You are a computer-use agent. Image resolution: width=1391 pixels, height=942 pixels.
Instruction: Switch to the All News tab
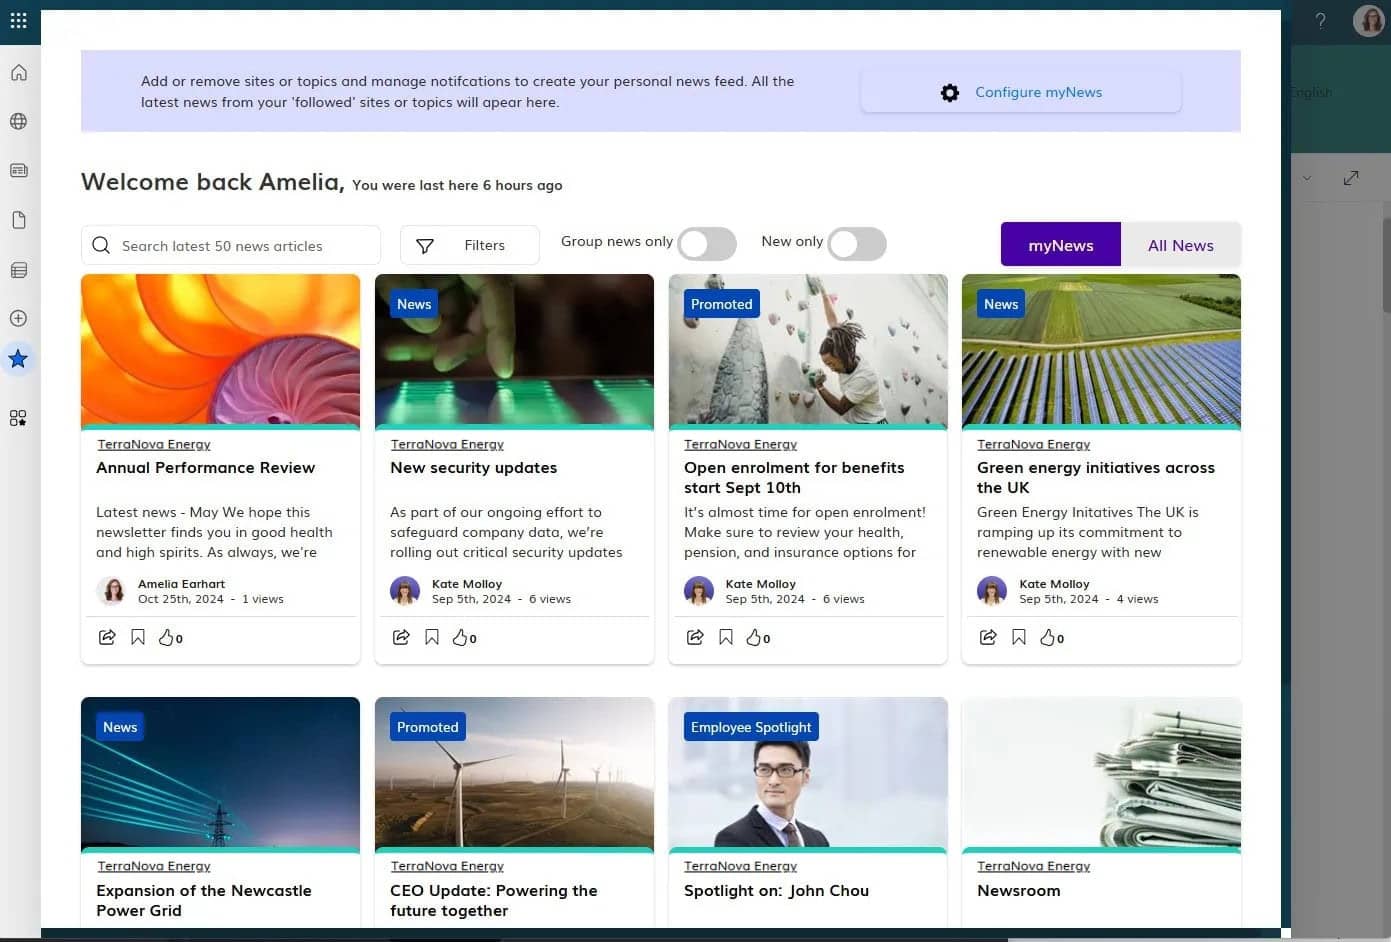(x=1181, y=245)
